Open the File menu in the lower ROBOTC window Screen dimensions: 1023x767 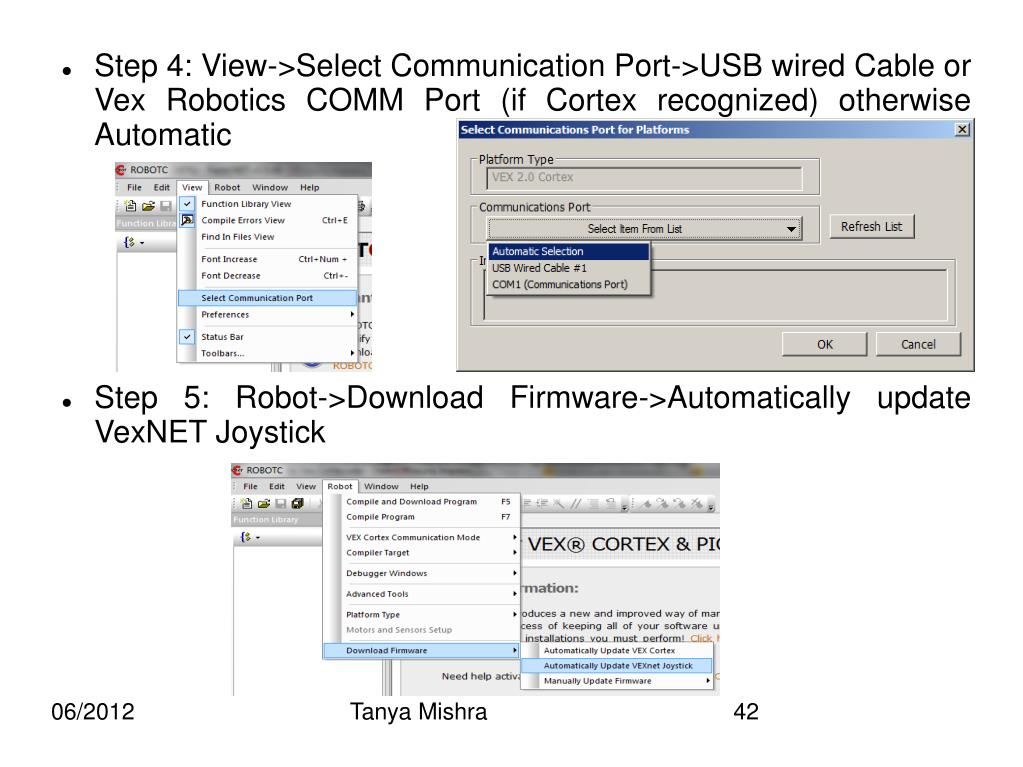pos(251,487)
